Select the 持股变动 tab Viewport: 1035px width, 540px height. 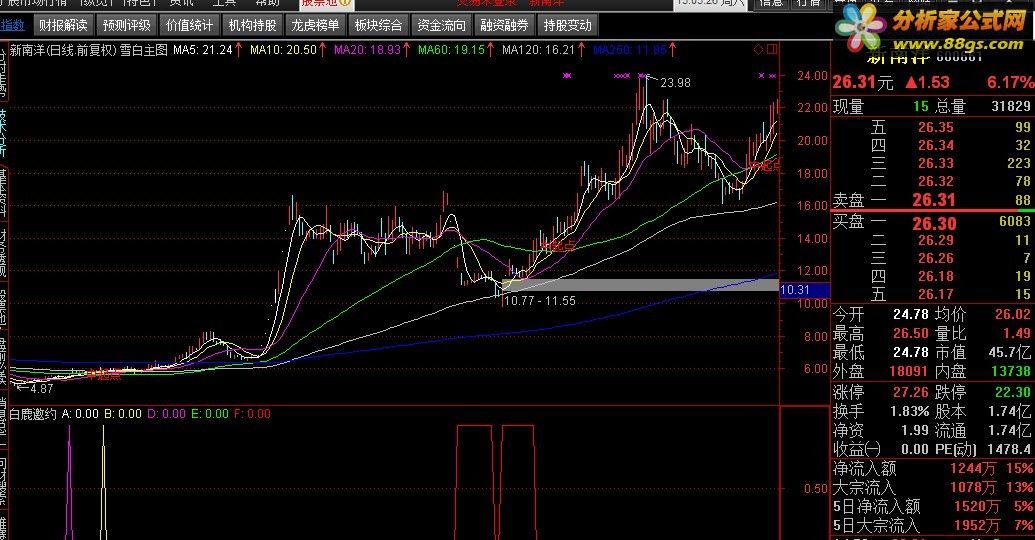point(568,26)
